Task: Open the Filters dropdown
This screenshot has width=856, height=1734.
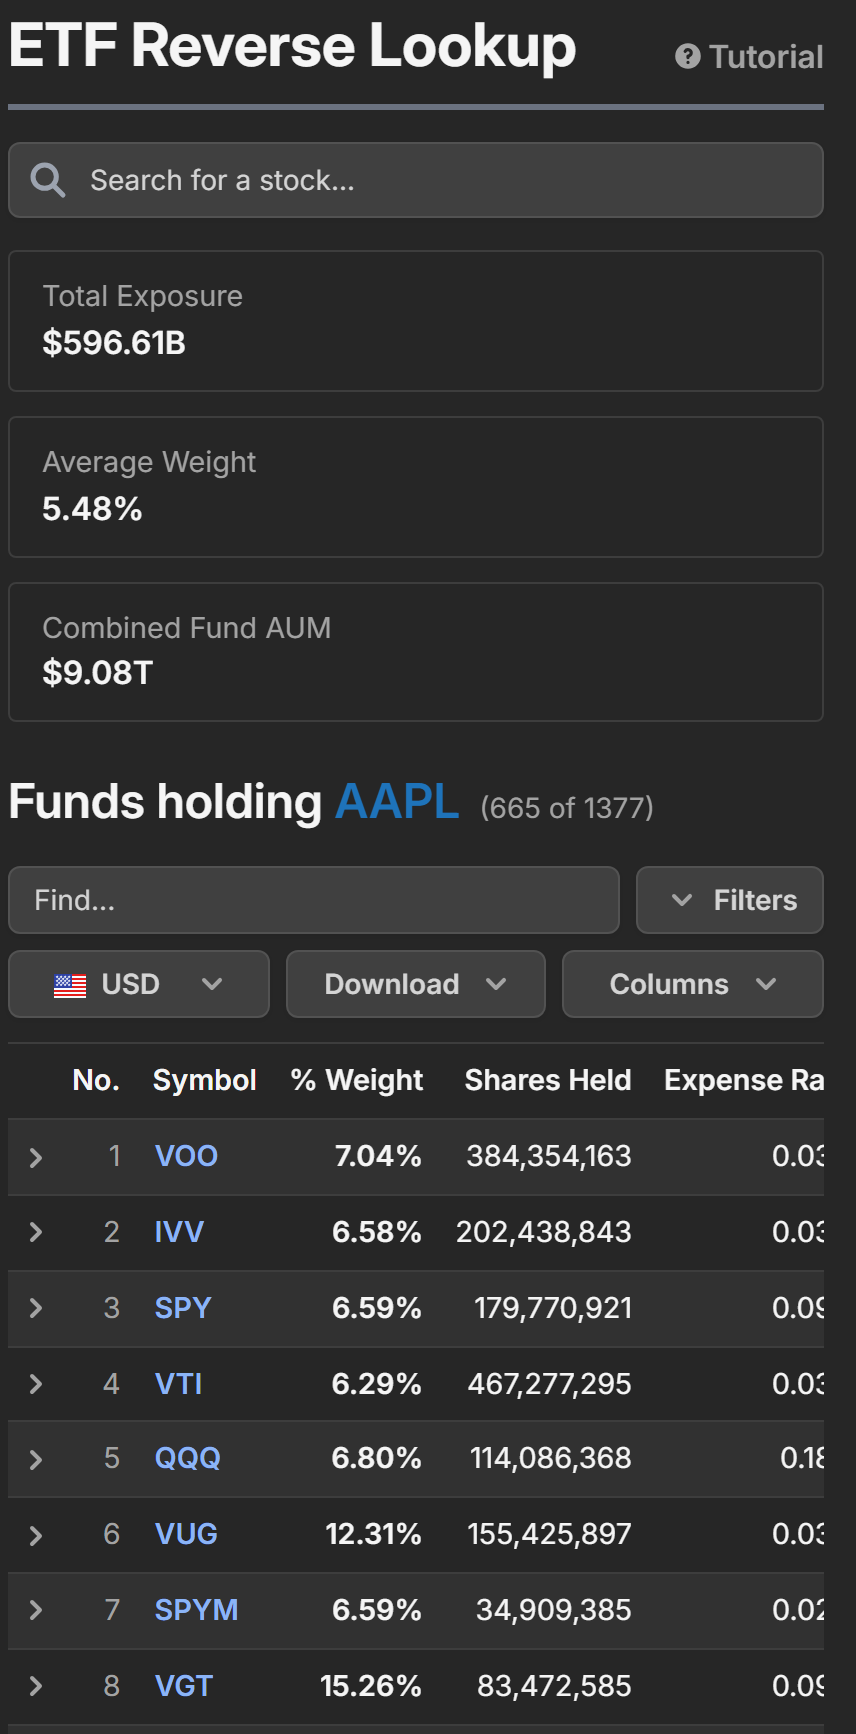Action: (x=730, y=900)
